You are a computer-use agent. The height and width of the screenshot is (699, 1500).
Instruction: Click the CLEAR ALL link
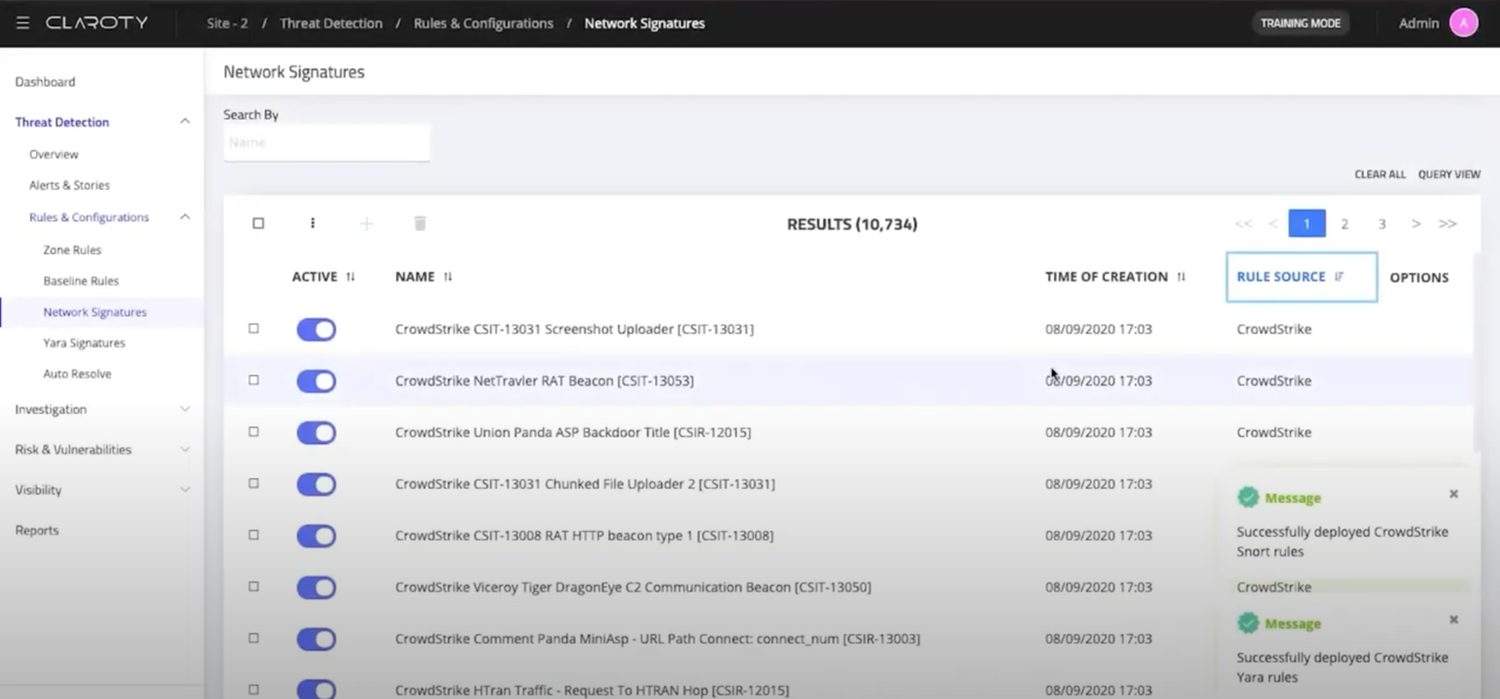[x=1380, y=174]
